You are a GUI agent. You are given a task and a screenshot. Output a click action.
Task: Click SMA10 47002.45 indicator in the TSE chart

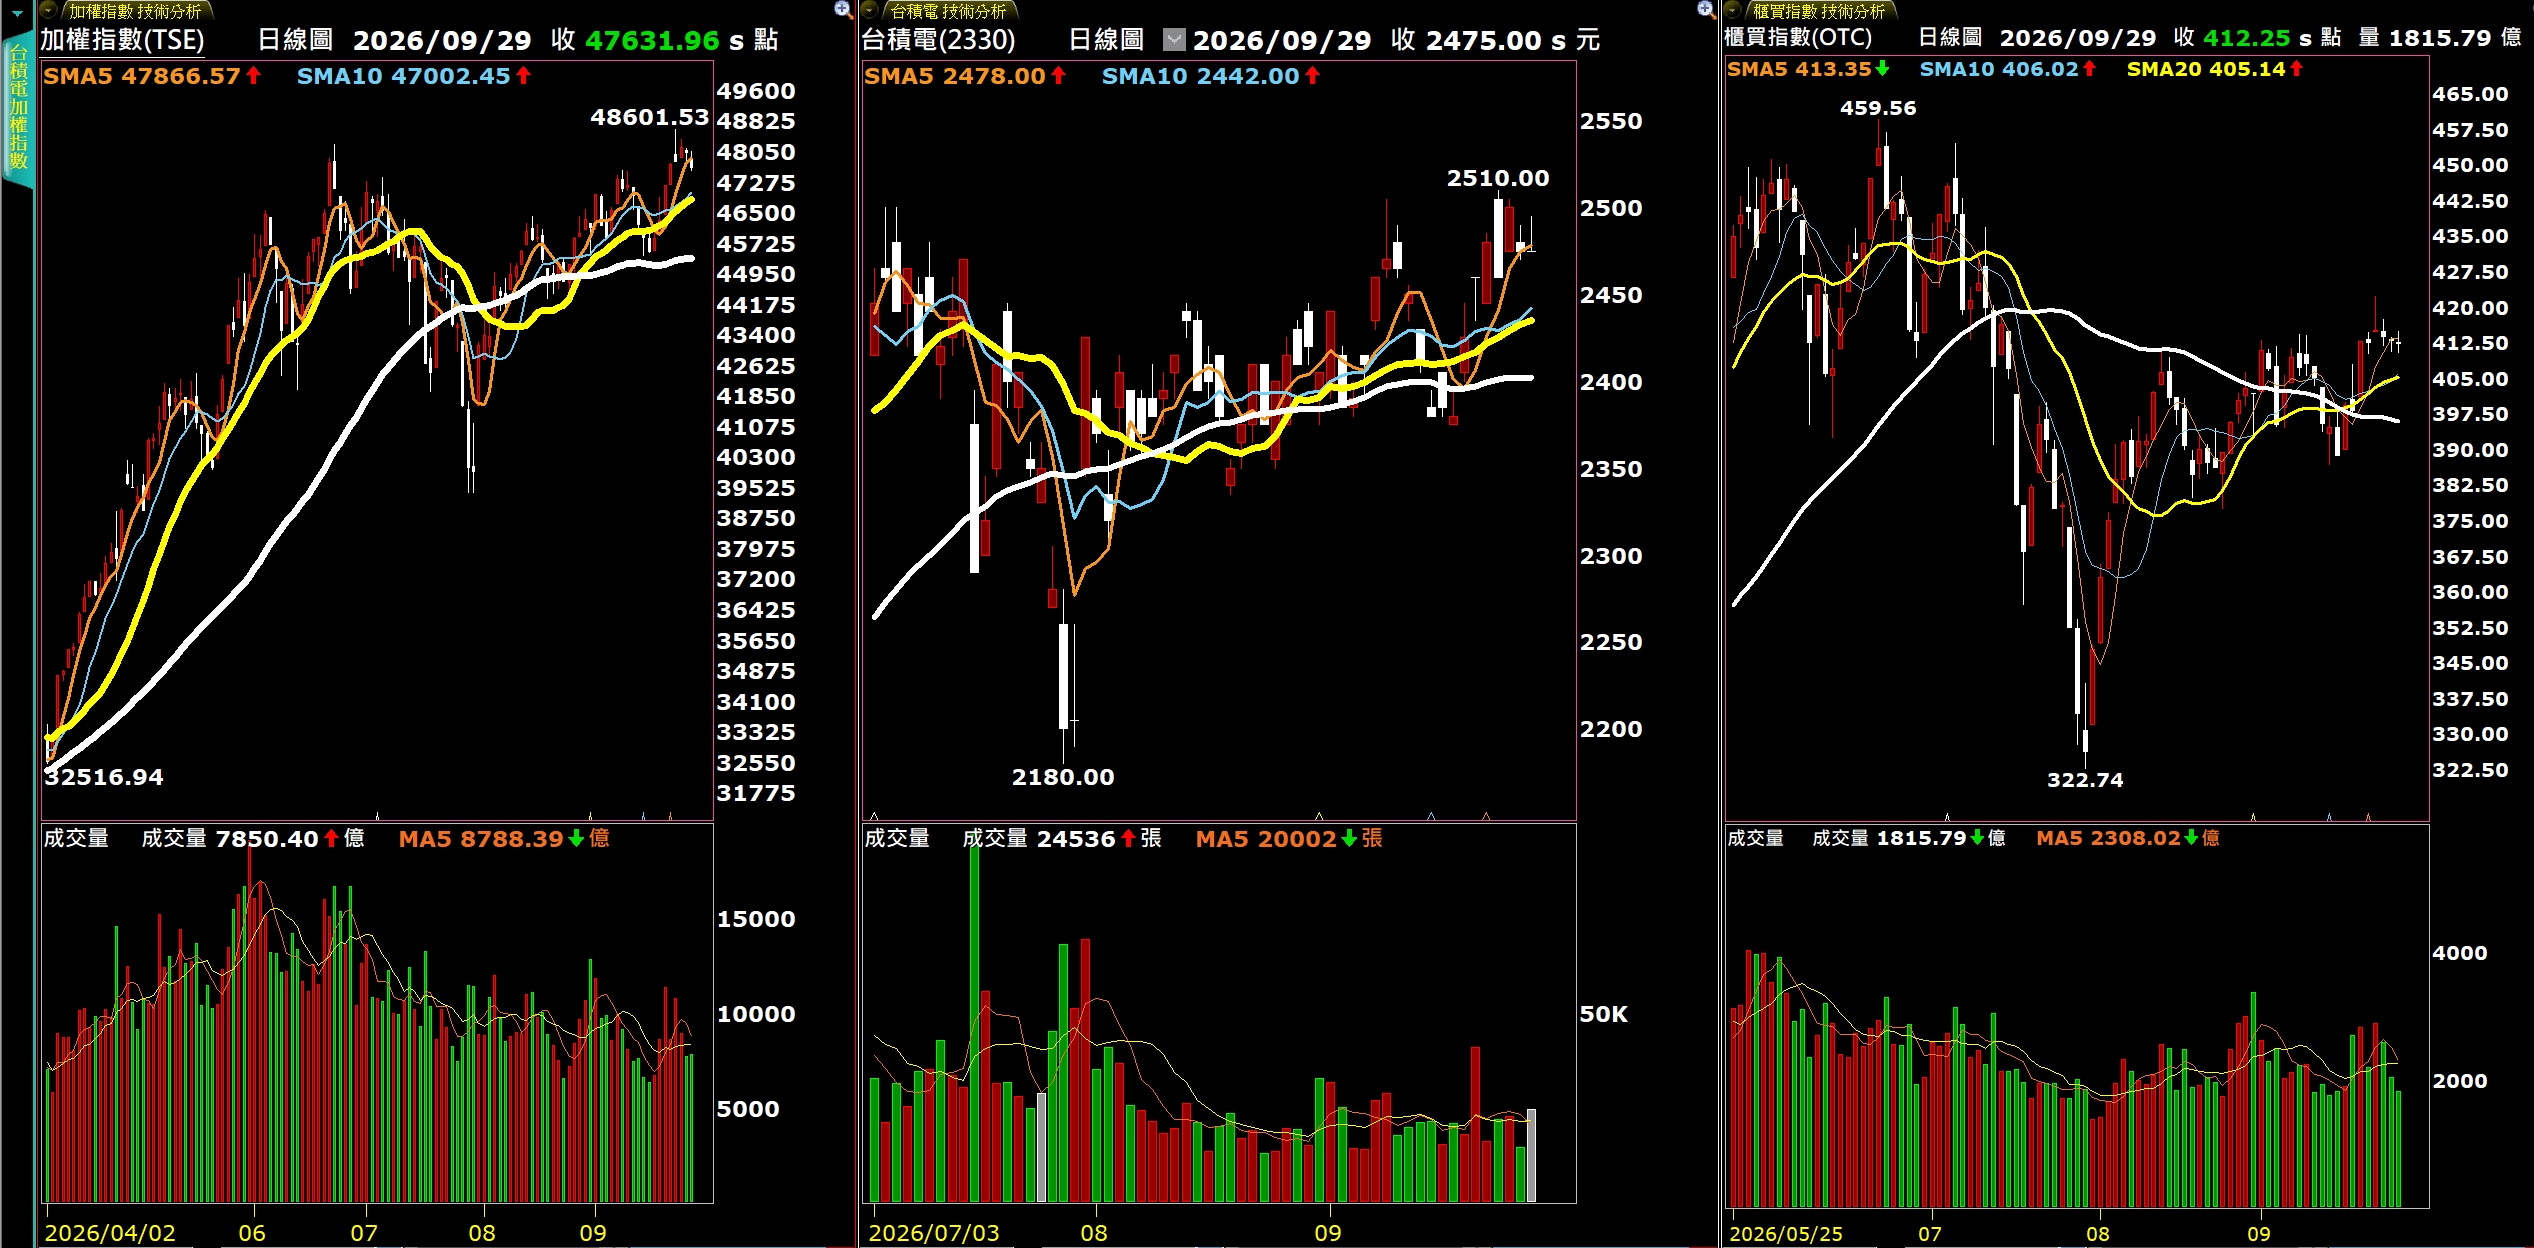414,76
